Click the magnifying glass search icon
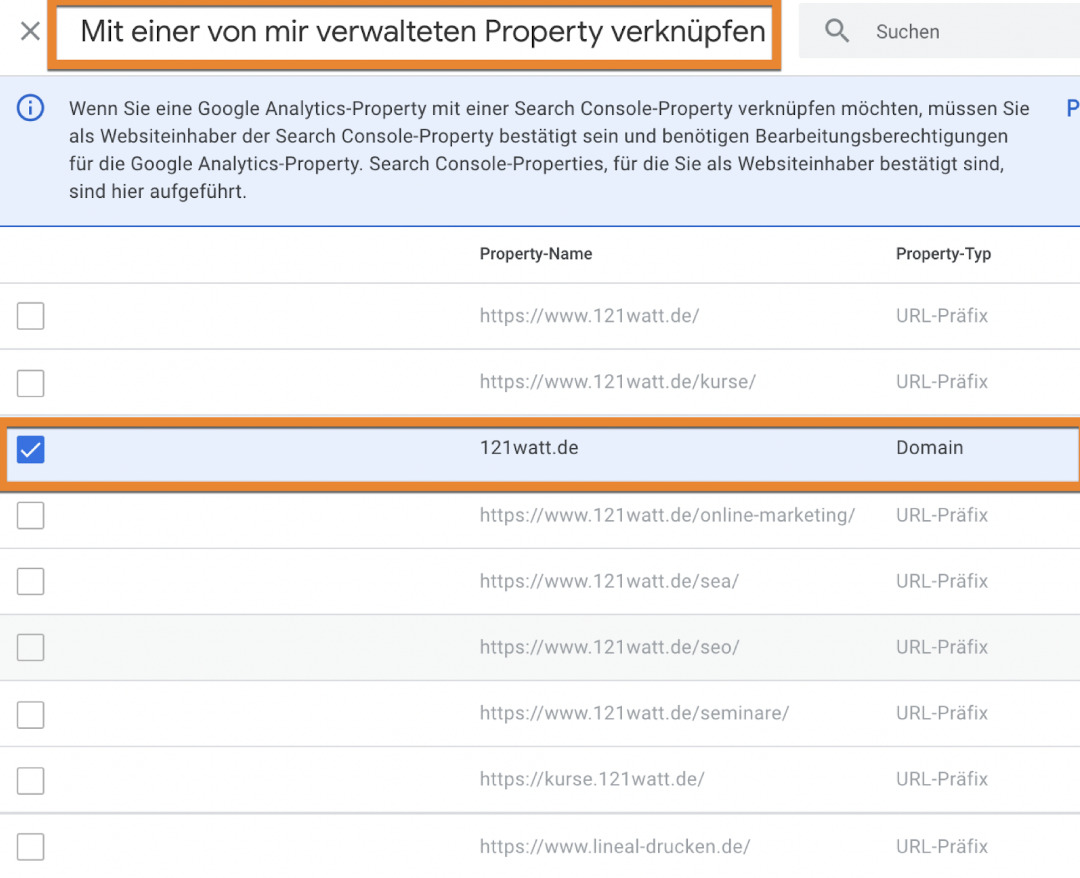 click(837, 32)
